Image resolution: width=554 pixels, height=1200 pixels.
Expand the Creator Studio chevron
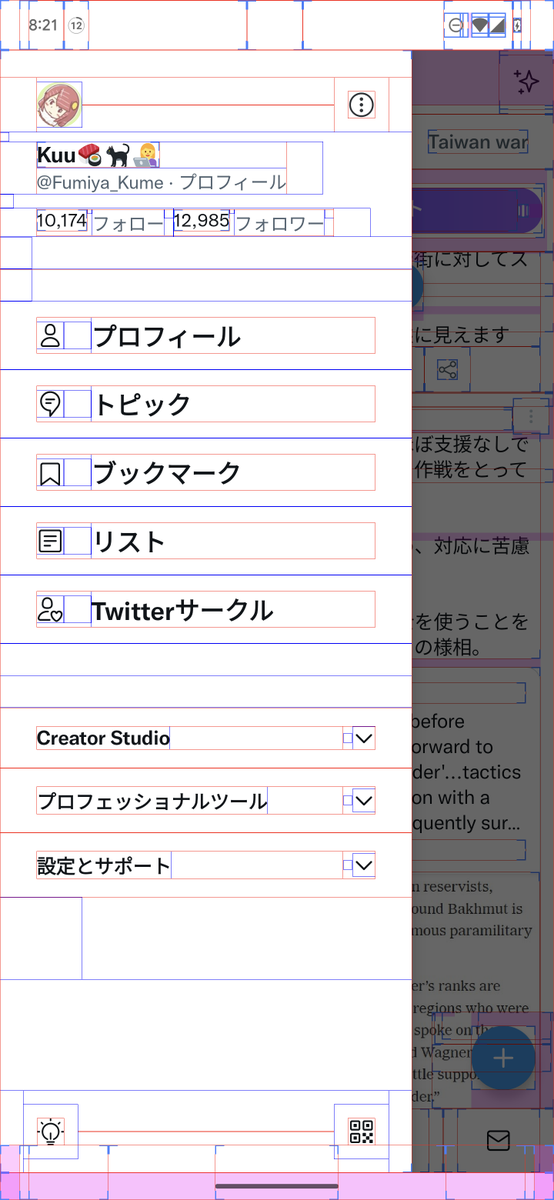[x=364, y=738]
